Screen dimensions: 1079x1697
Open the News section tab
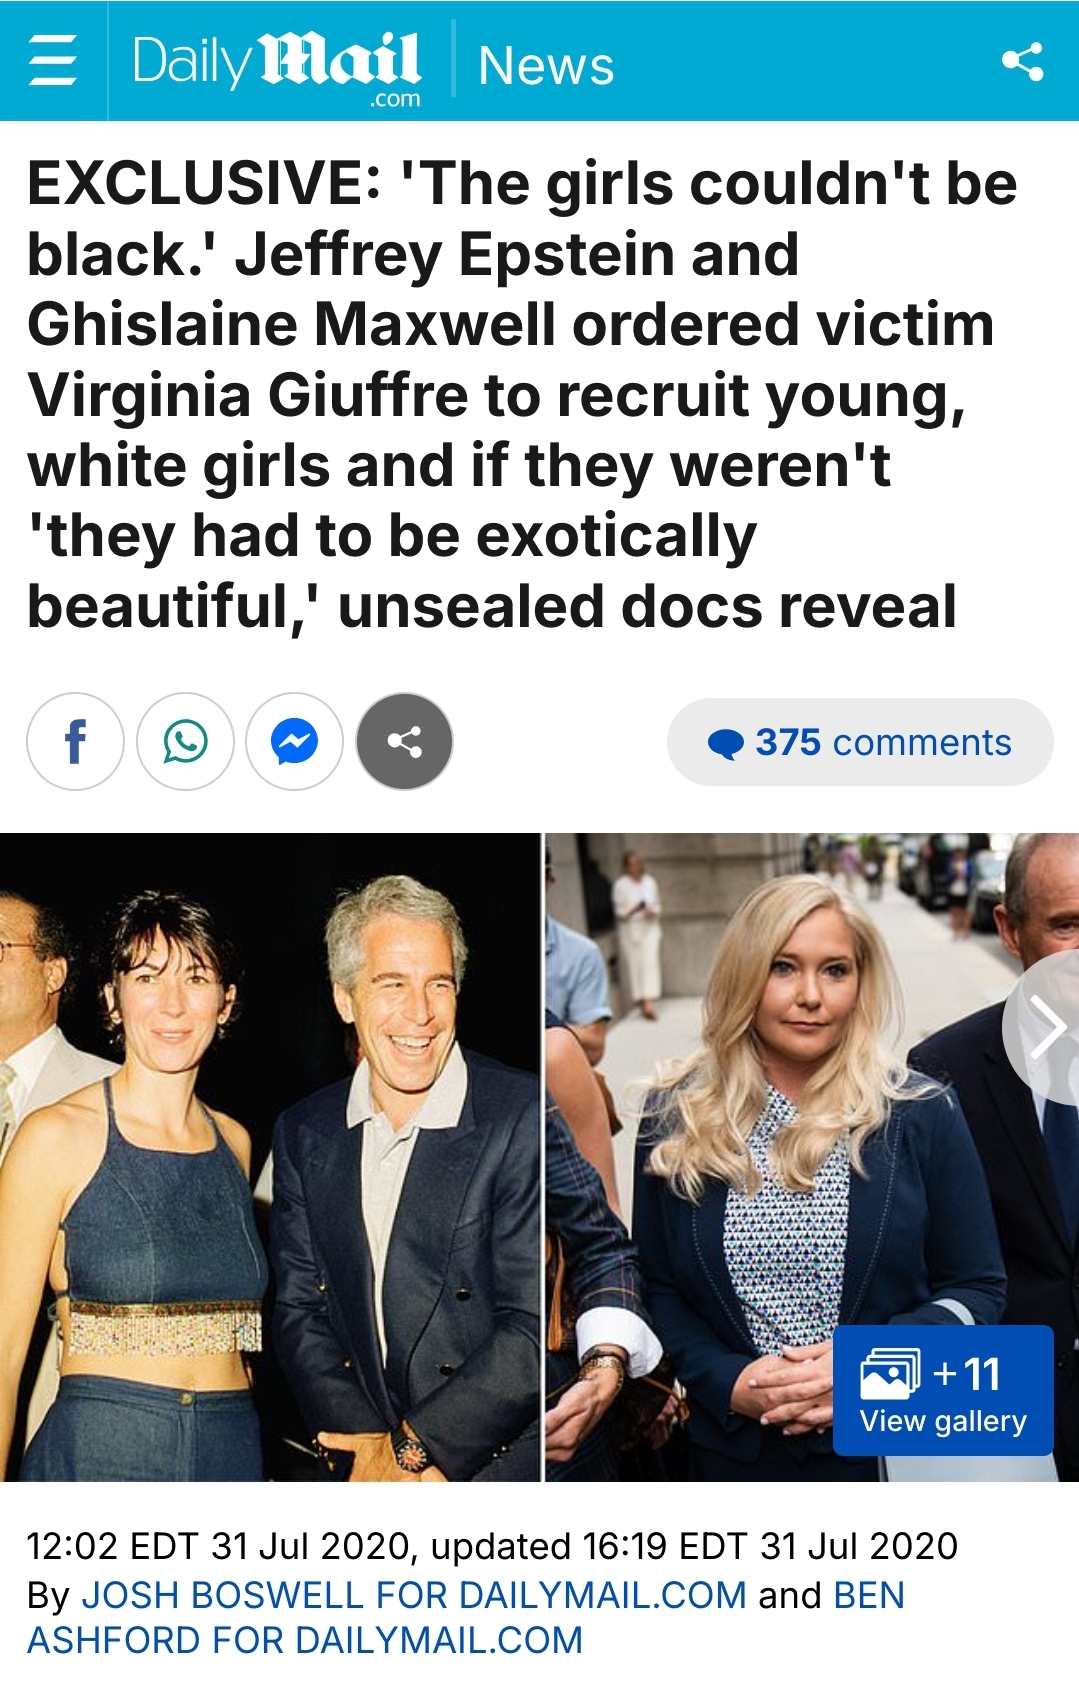pyautogui.click(x=546, y=66)
